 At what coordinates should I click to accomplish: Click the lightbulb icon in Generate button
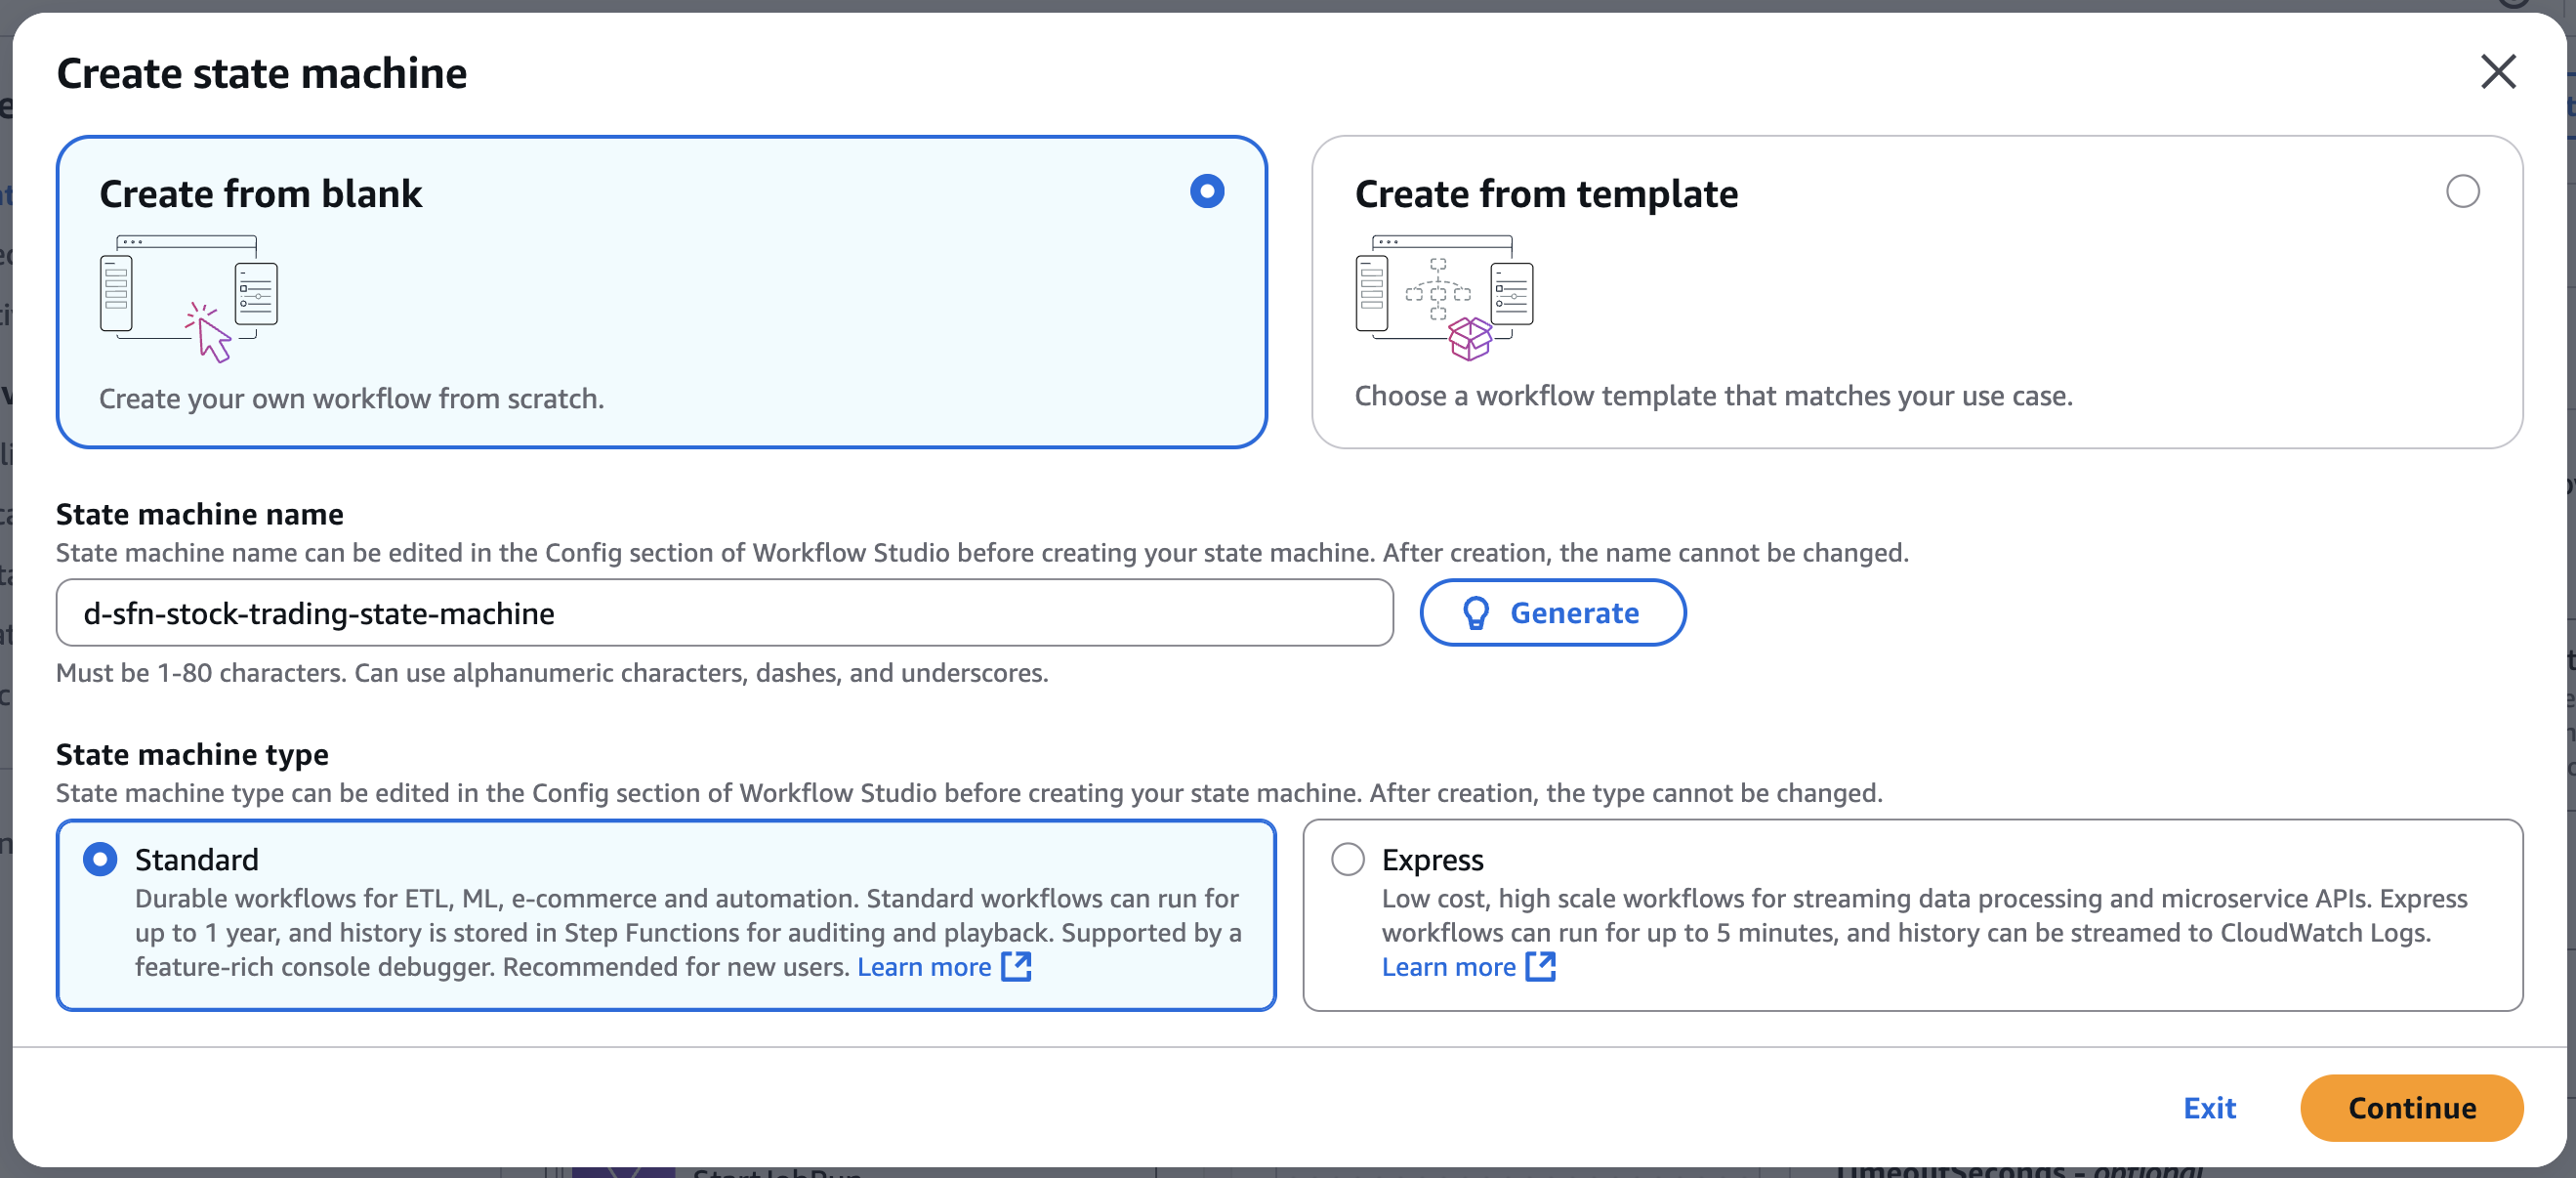tap(1476, 613)
